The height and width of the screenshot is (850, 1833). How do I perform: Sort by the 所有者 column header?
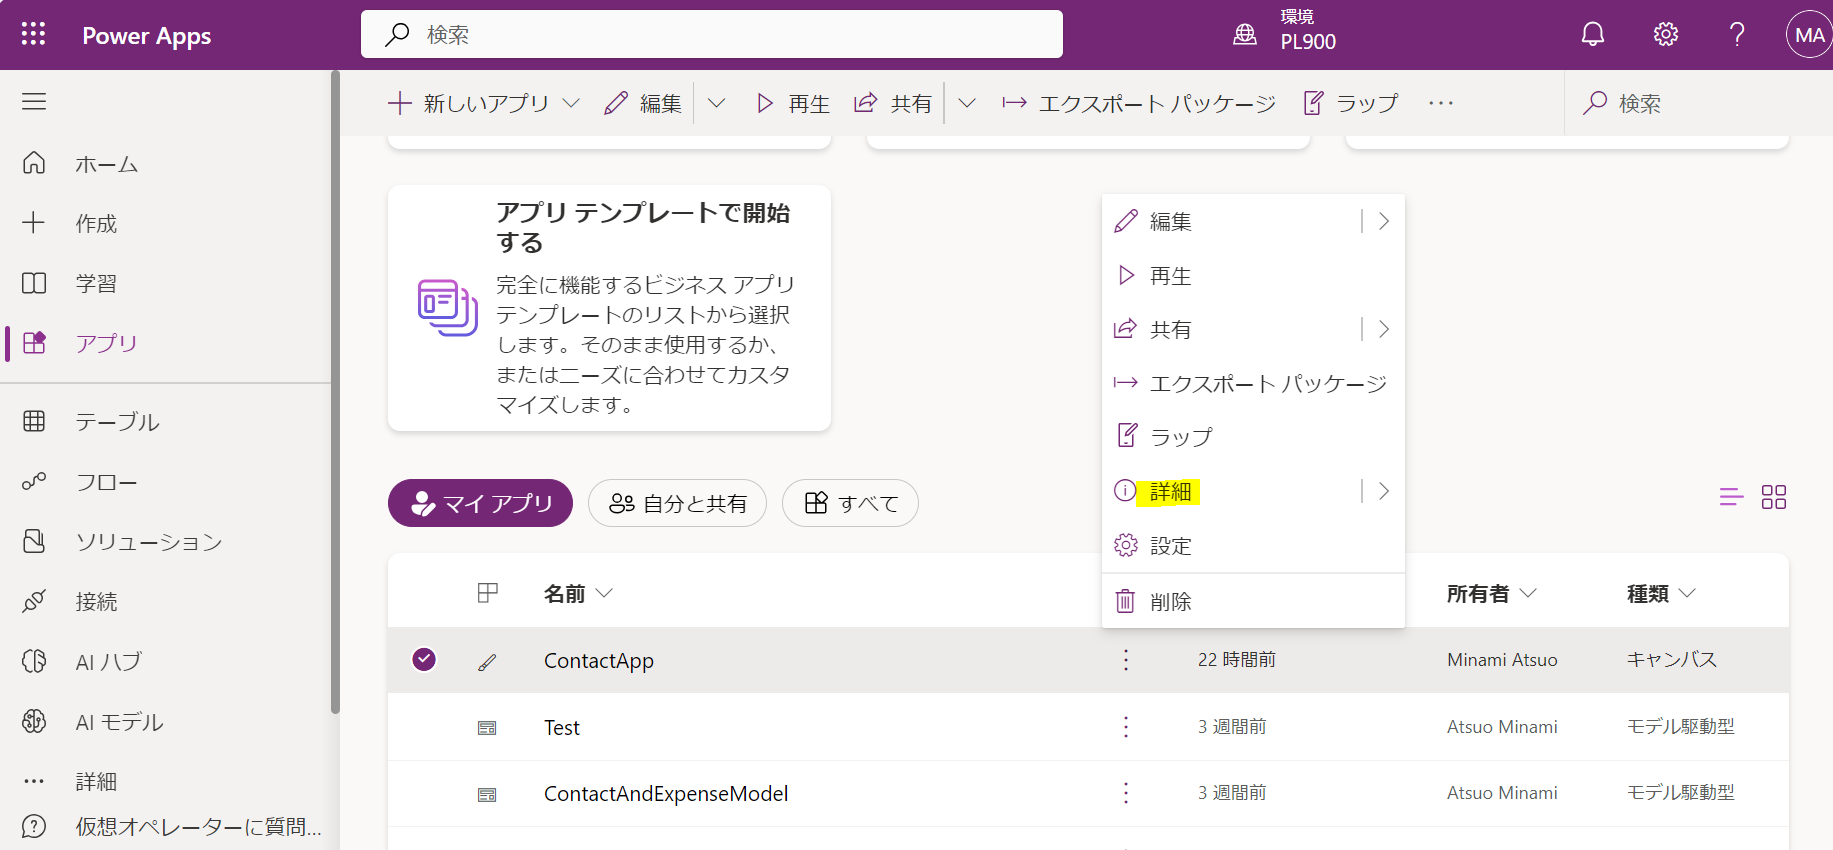(x=1491, y=594)
